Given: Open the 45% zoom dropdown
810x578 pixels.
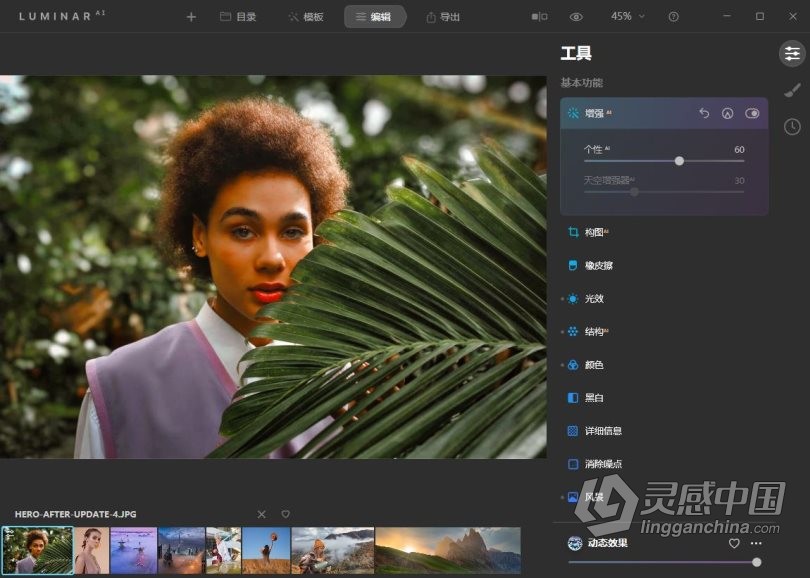Looking at the screenshot, I should point(628,17).
